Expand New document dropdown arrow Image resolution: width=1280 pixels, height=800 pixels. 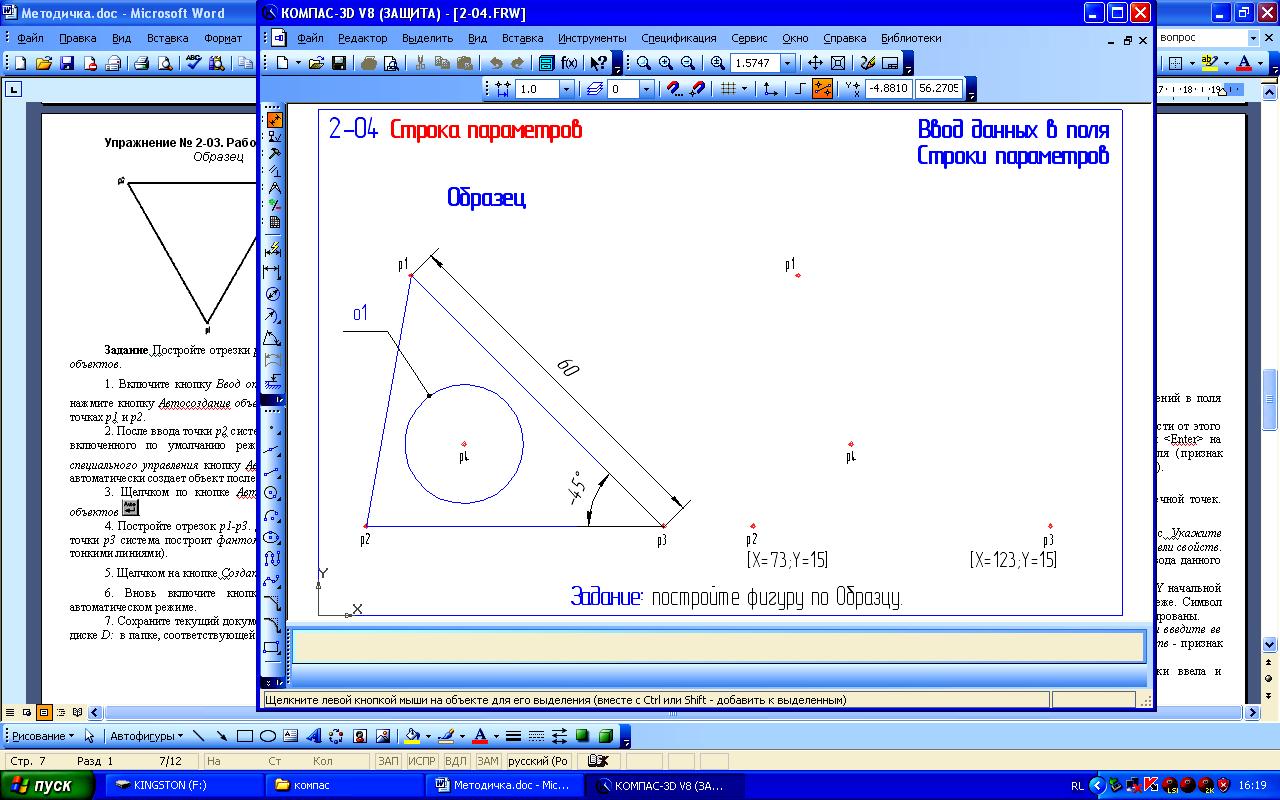[x=298, y=62]
